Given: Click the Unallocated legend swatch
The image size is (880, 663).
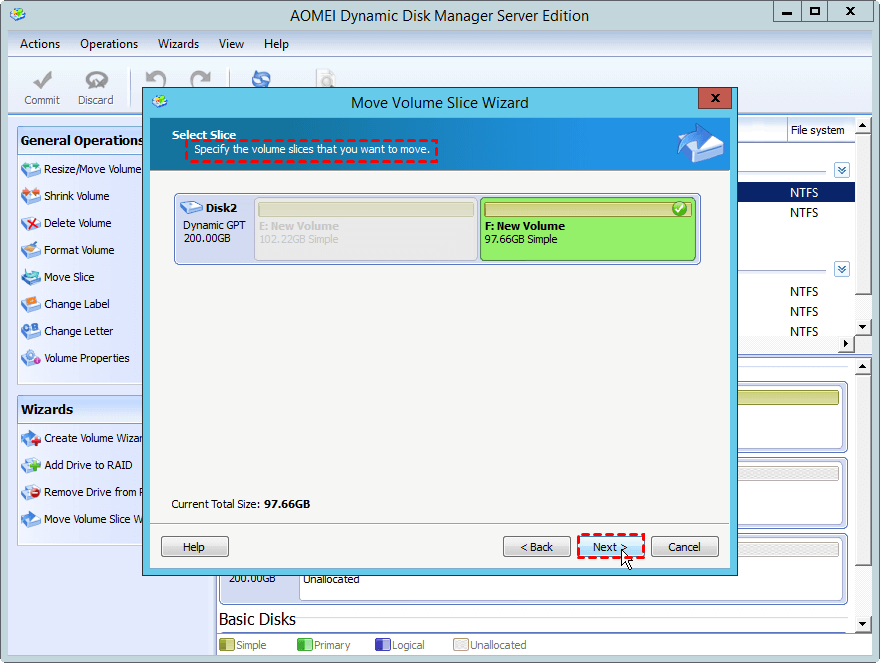Looking at the screenshot, I should coord(461,644).
